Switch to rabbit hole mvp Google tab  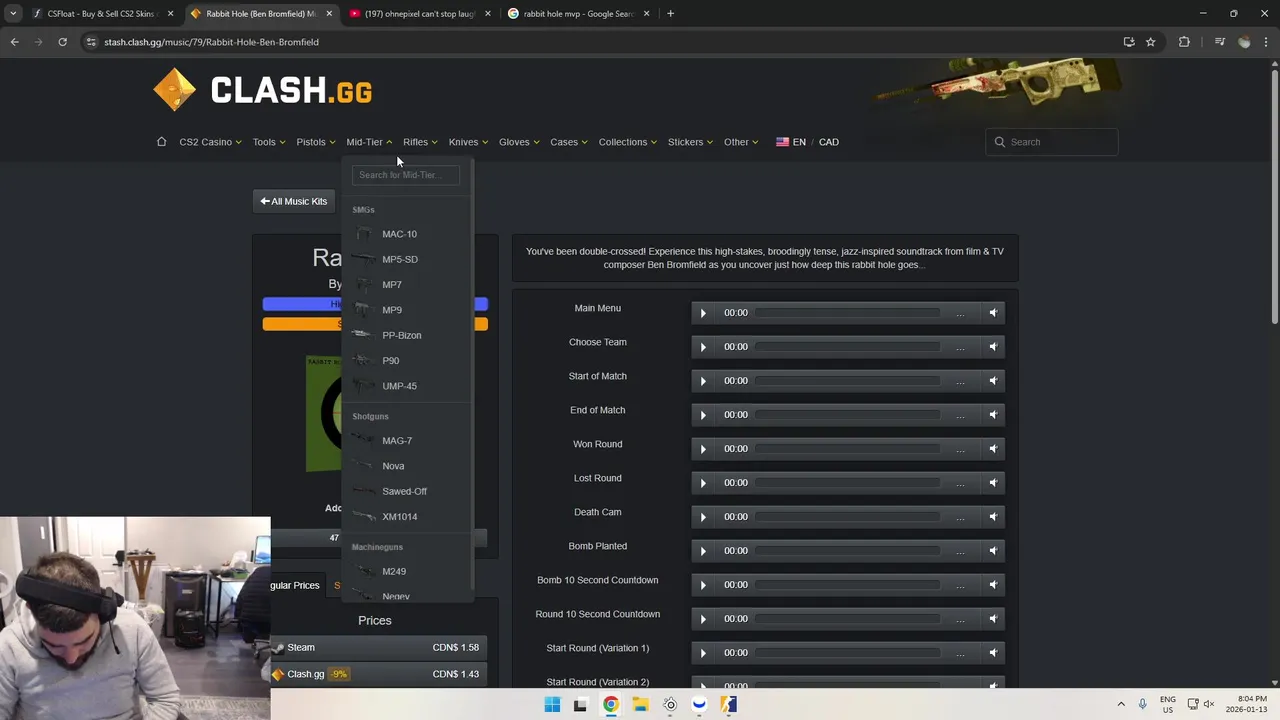click(578, 14)
